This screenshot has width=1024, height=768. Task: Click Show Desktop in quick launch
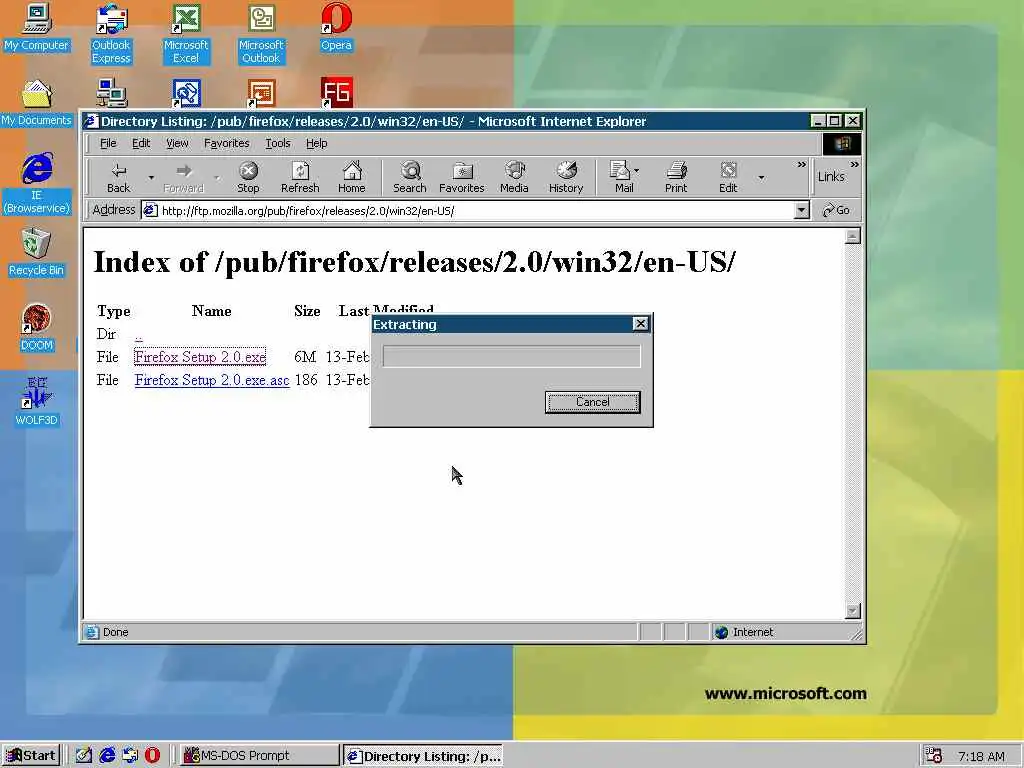pyautogui.click(x=84, y=755)
